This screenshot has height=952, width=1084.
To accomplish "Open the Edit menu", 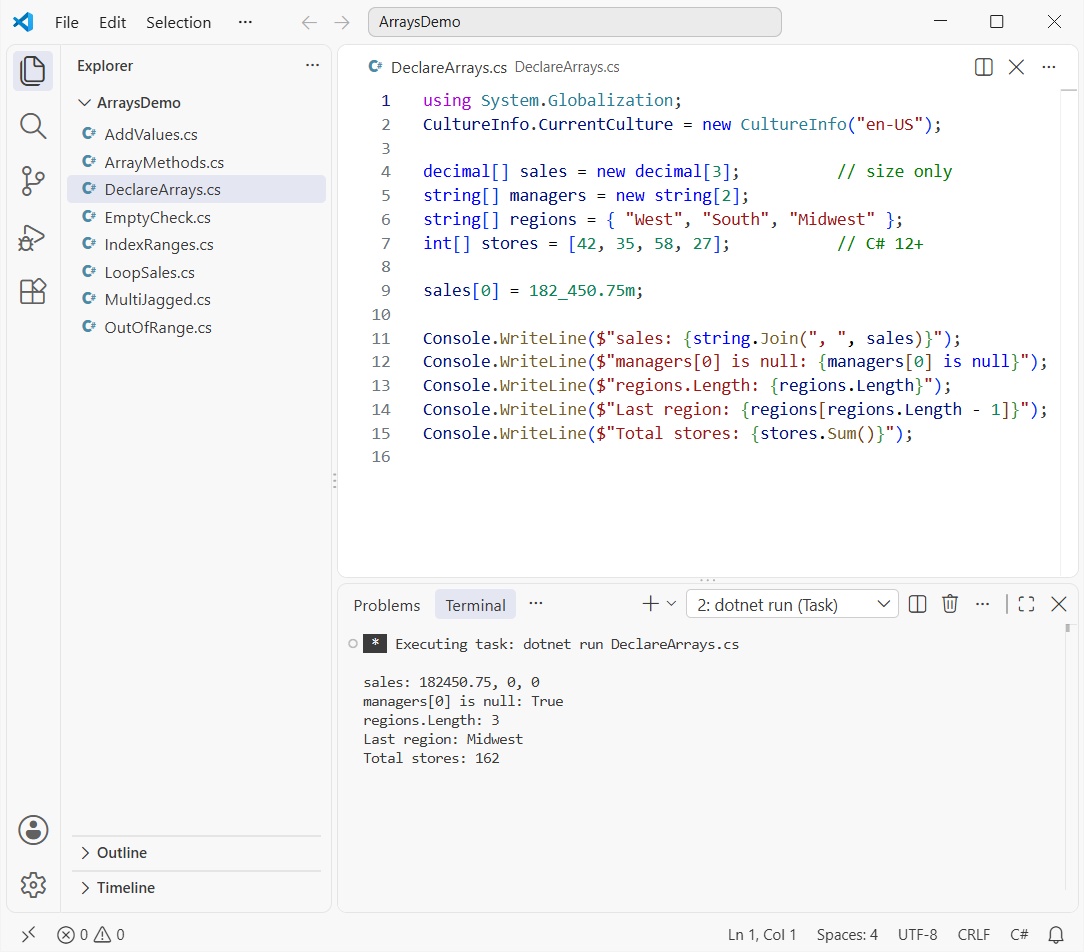I will point(112,23).
